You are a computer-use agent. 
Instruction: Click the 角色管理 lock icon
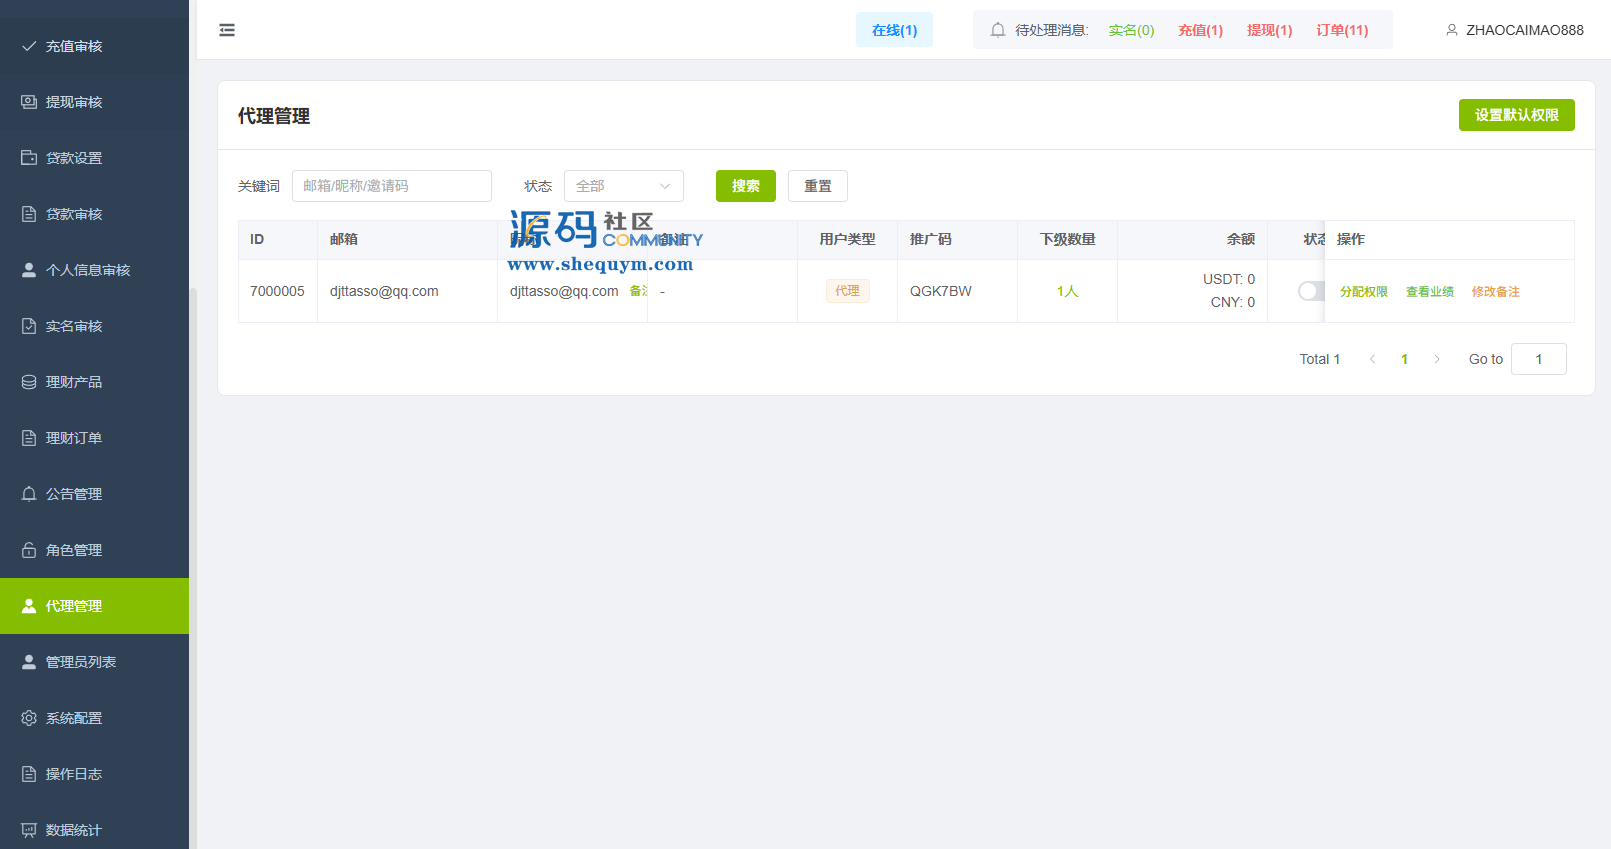(29, 550)
